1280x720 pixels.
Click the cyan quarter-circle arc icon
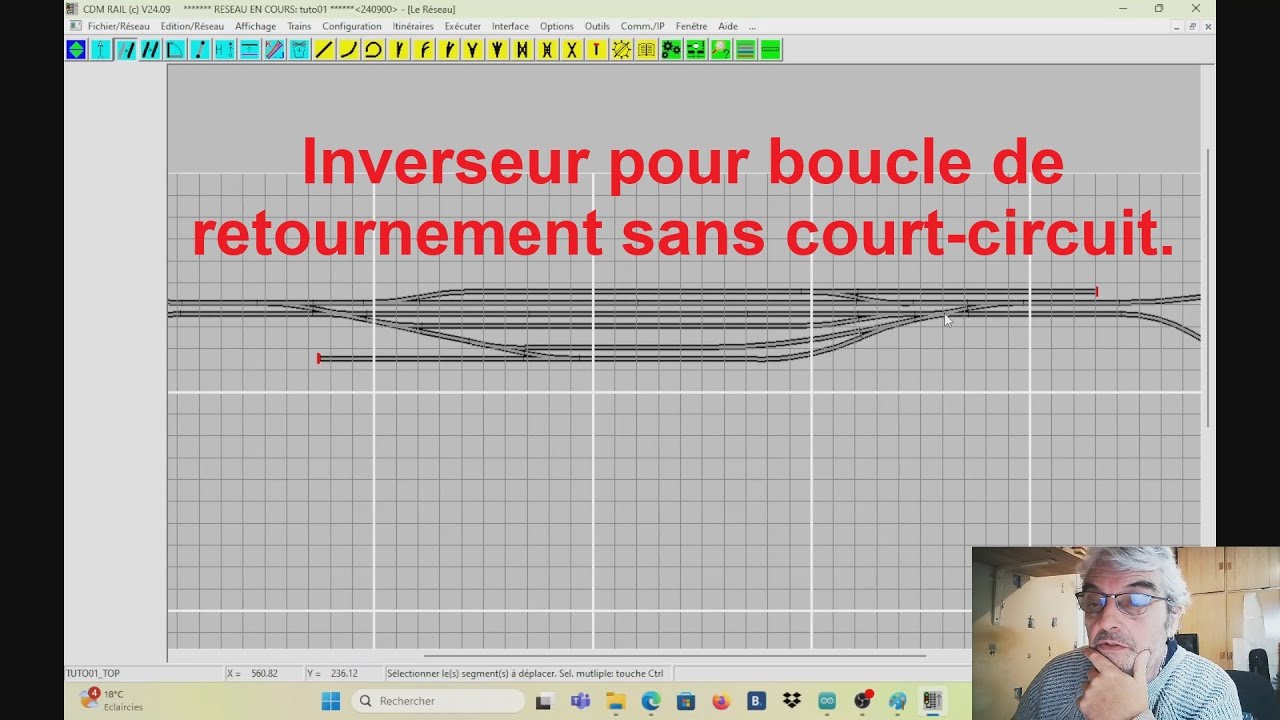tap(175, 50)
